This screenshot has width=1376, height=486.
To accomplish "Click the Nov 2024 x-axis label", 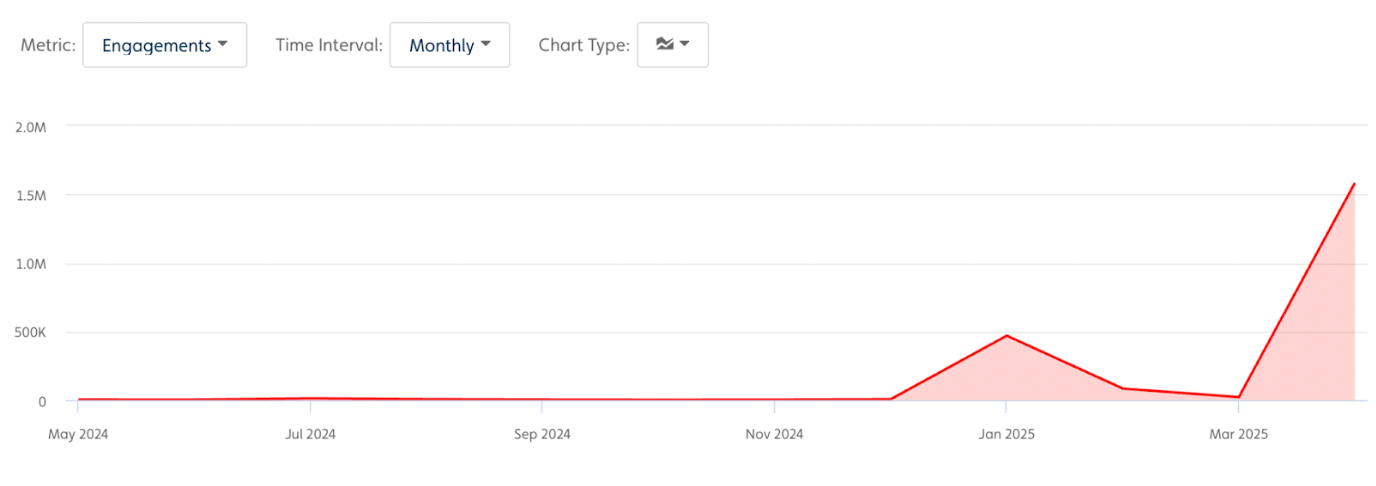I will (x=775, y=434).
